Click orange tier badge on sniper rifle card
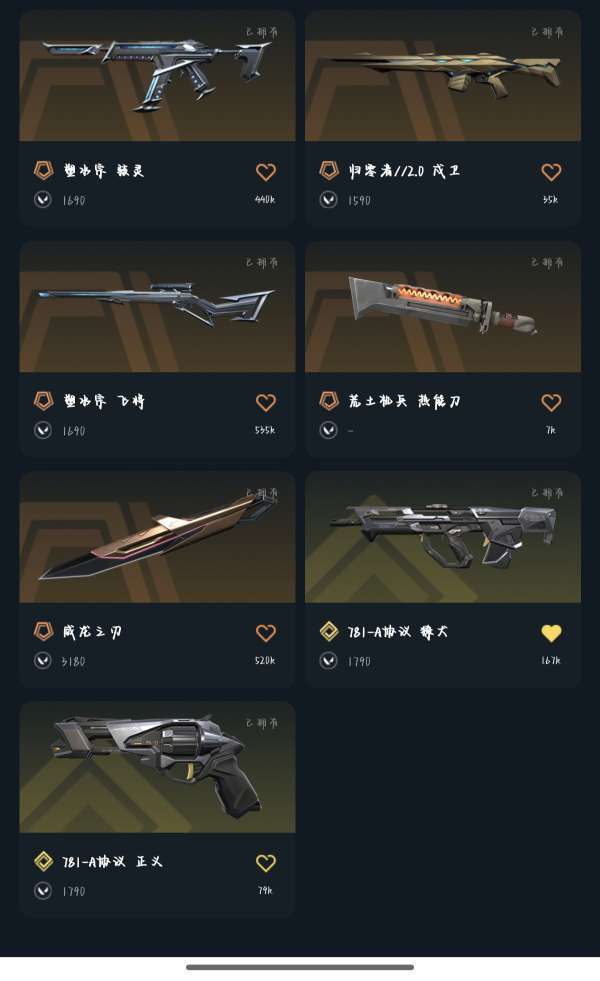The width and height of the screenshot is (600, 981). (43, 400)
